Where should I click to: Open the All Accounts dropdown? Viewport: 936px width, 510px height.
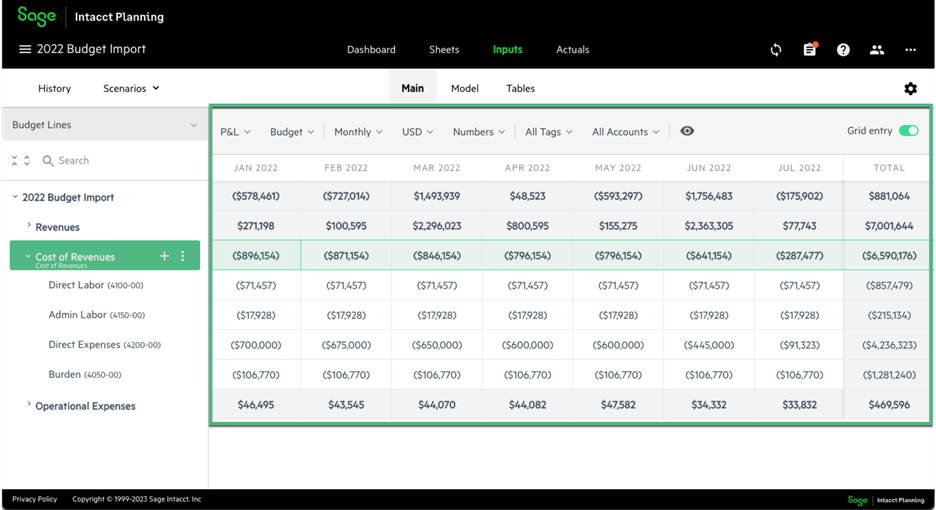626,131
